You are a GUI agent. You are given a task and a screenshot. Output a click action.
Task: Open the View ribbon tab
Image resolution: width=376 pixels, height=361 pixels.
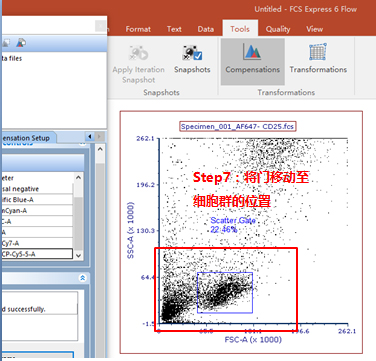[x=314, y=29]
